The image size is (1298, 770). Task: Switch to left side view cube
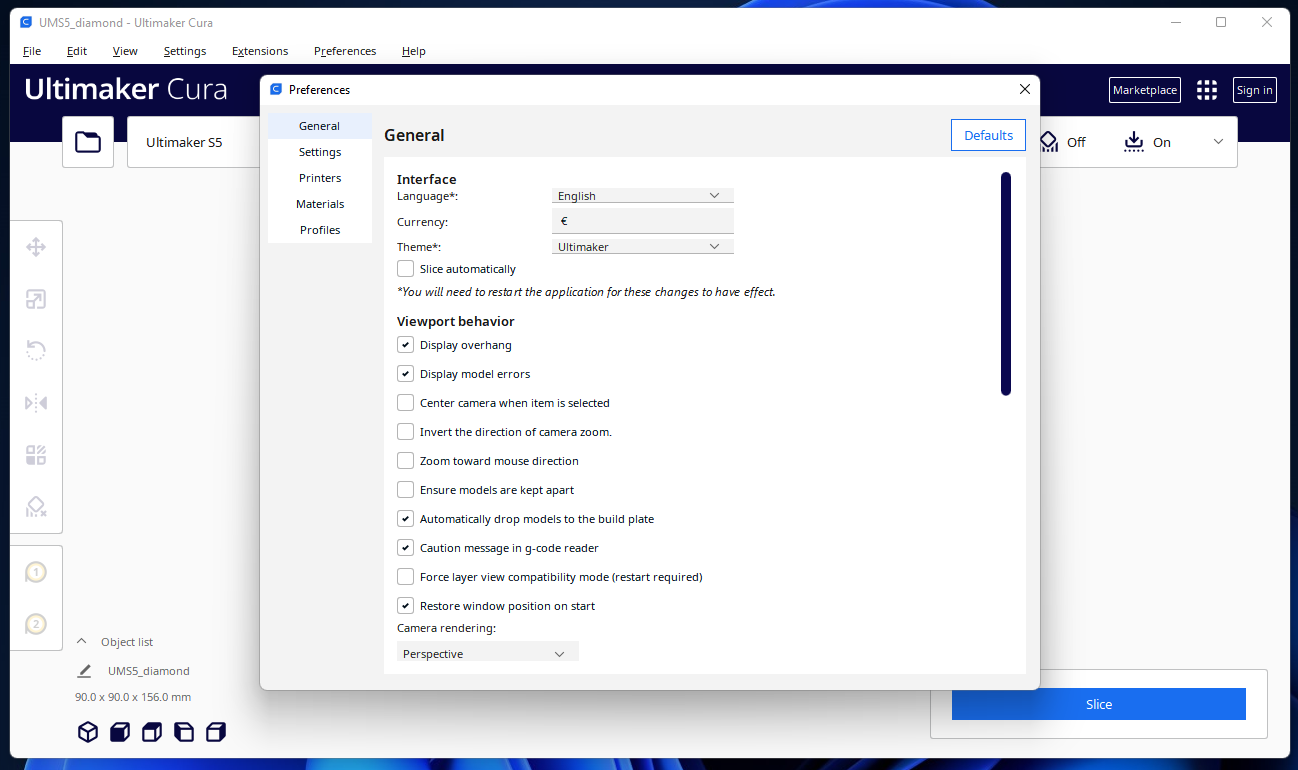184,732
